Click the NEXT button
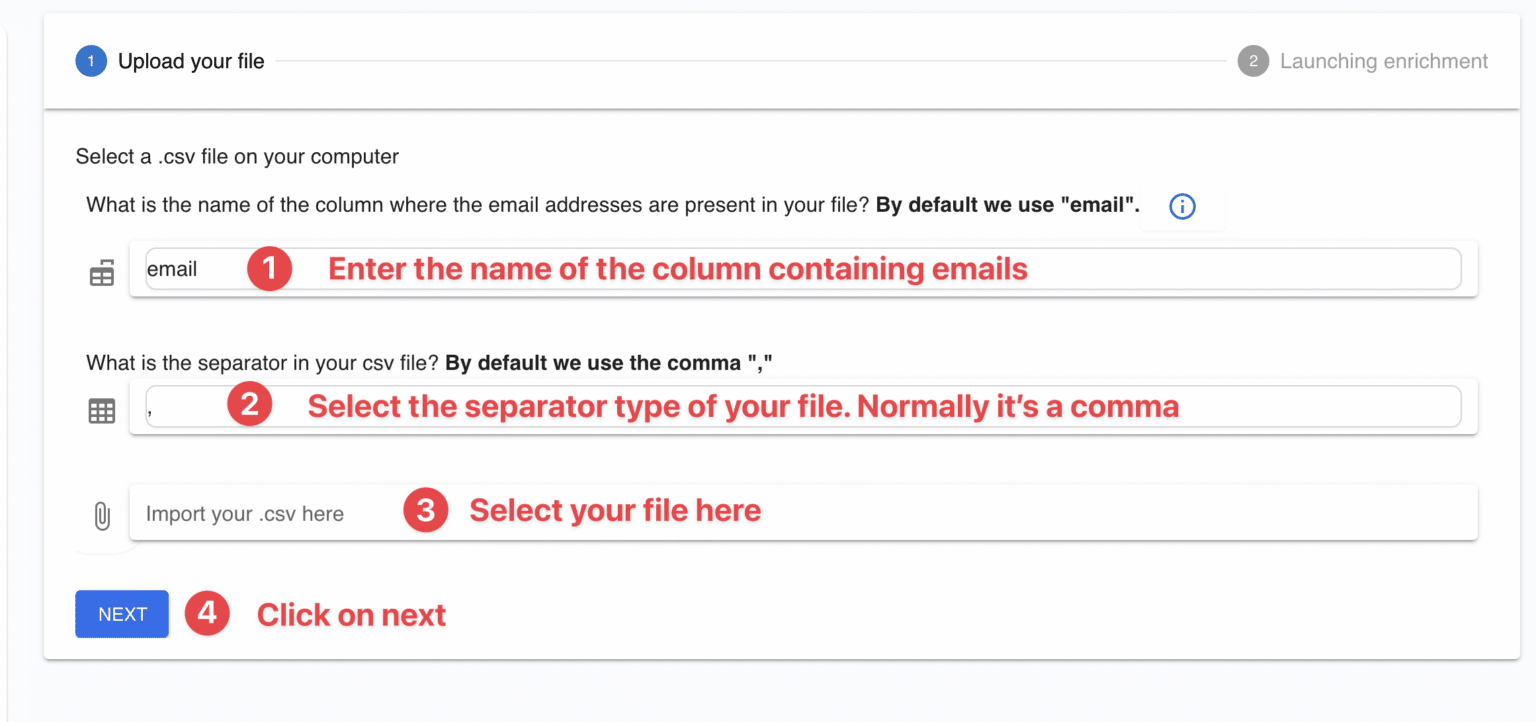The width and height of the screenshot is (1536, 722). point(121,614)
